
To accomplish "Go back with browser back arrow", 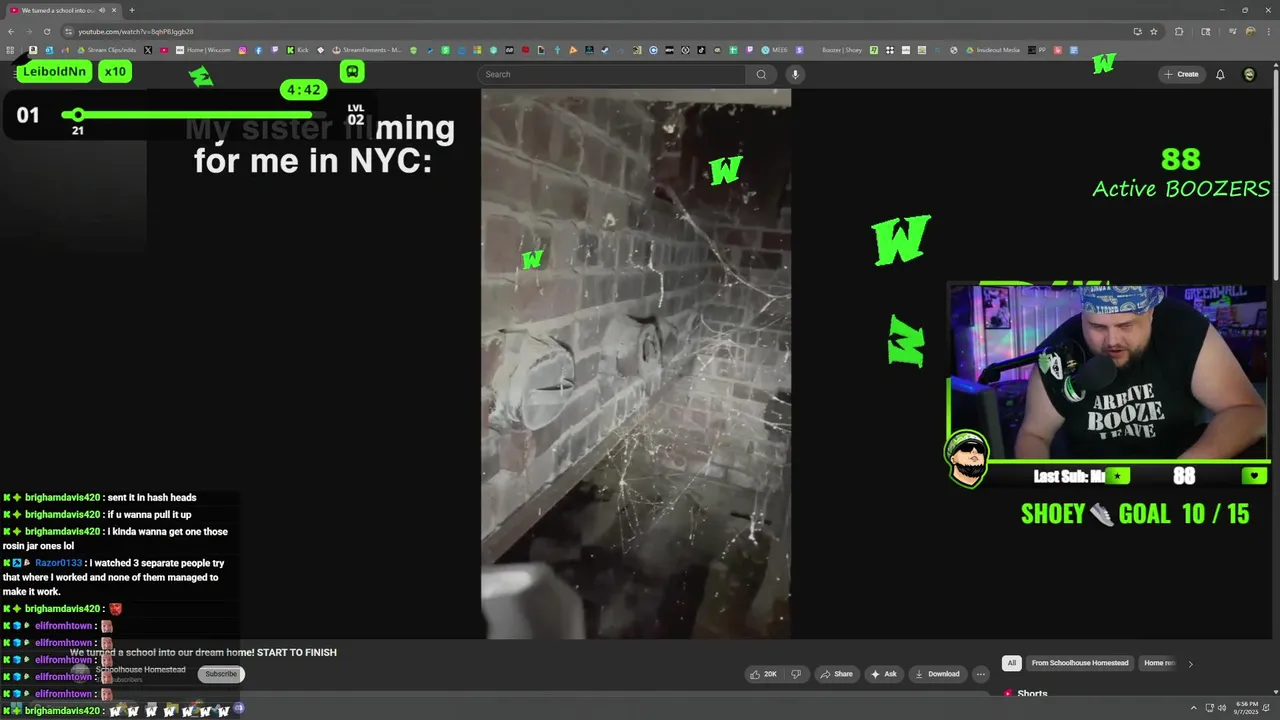I will tap(11, 31).
